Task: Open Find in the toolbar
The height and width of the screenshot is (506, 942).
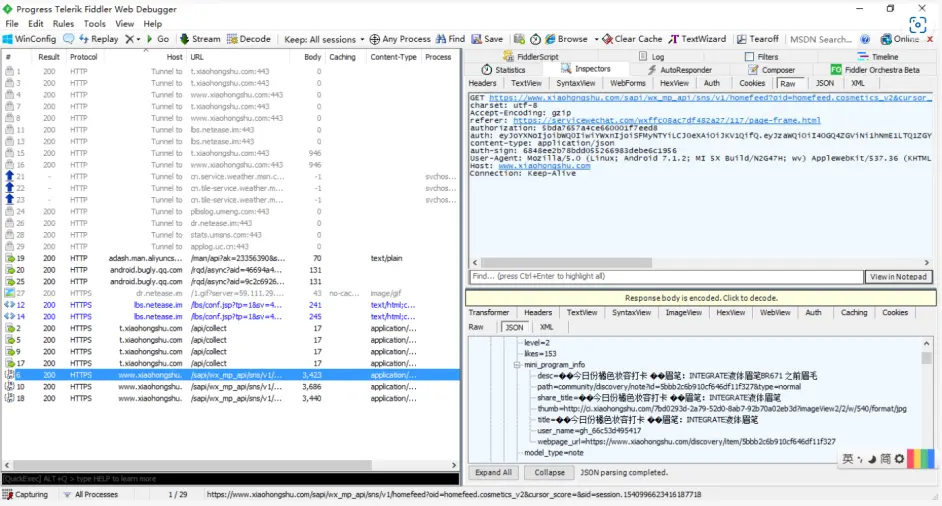Action: click(451, 39)
